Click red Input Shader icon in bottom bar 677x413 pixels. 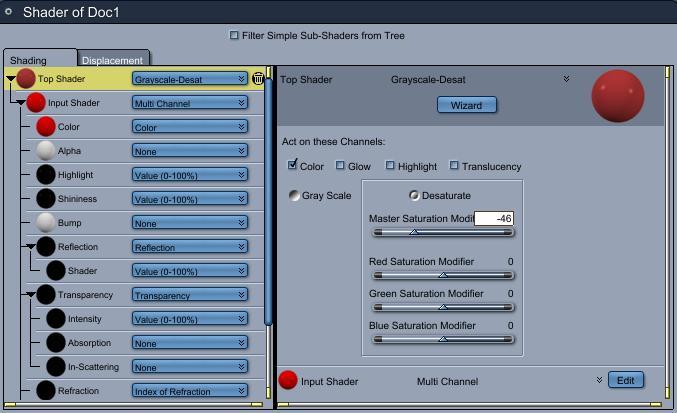click(288, 380)
